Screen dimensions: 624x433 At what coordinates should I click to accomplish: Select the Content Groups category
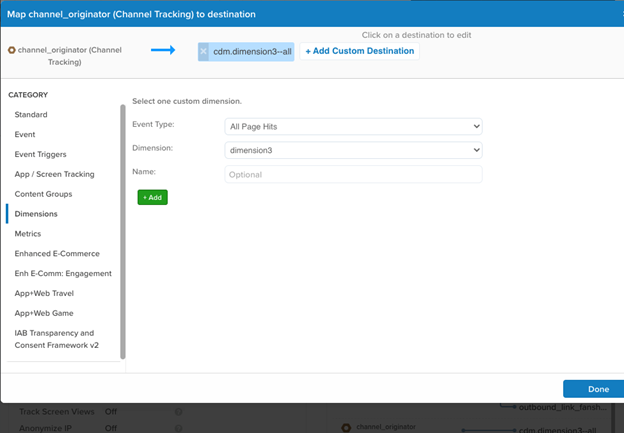(43, 194)
